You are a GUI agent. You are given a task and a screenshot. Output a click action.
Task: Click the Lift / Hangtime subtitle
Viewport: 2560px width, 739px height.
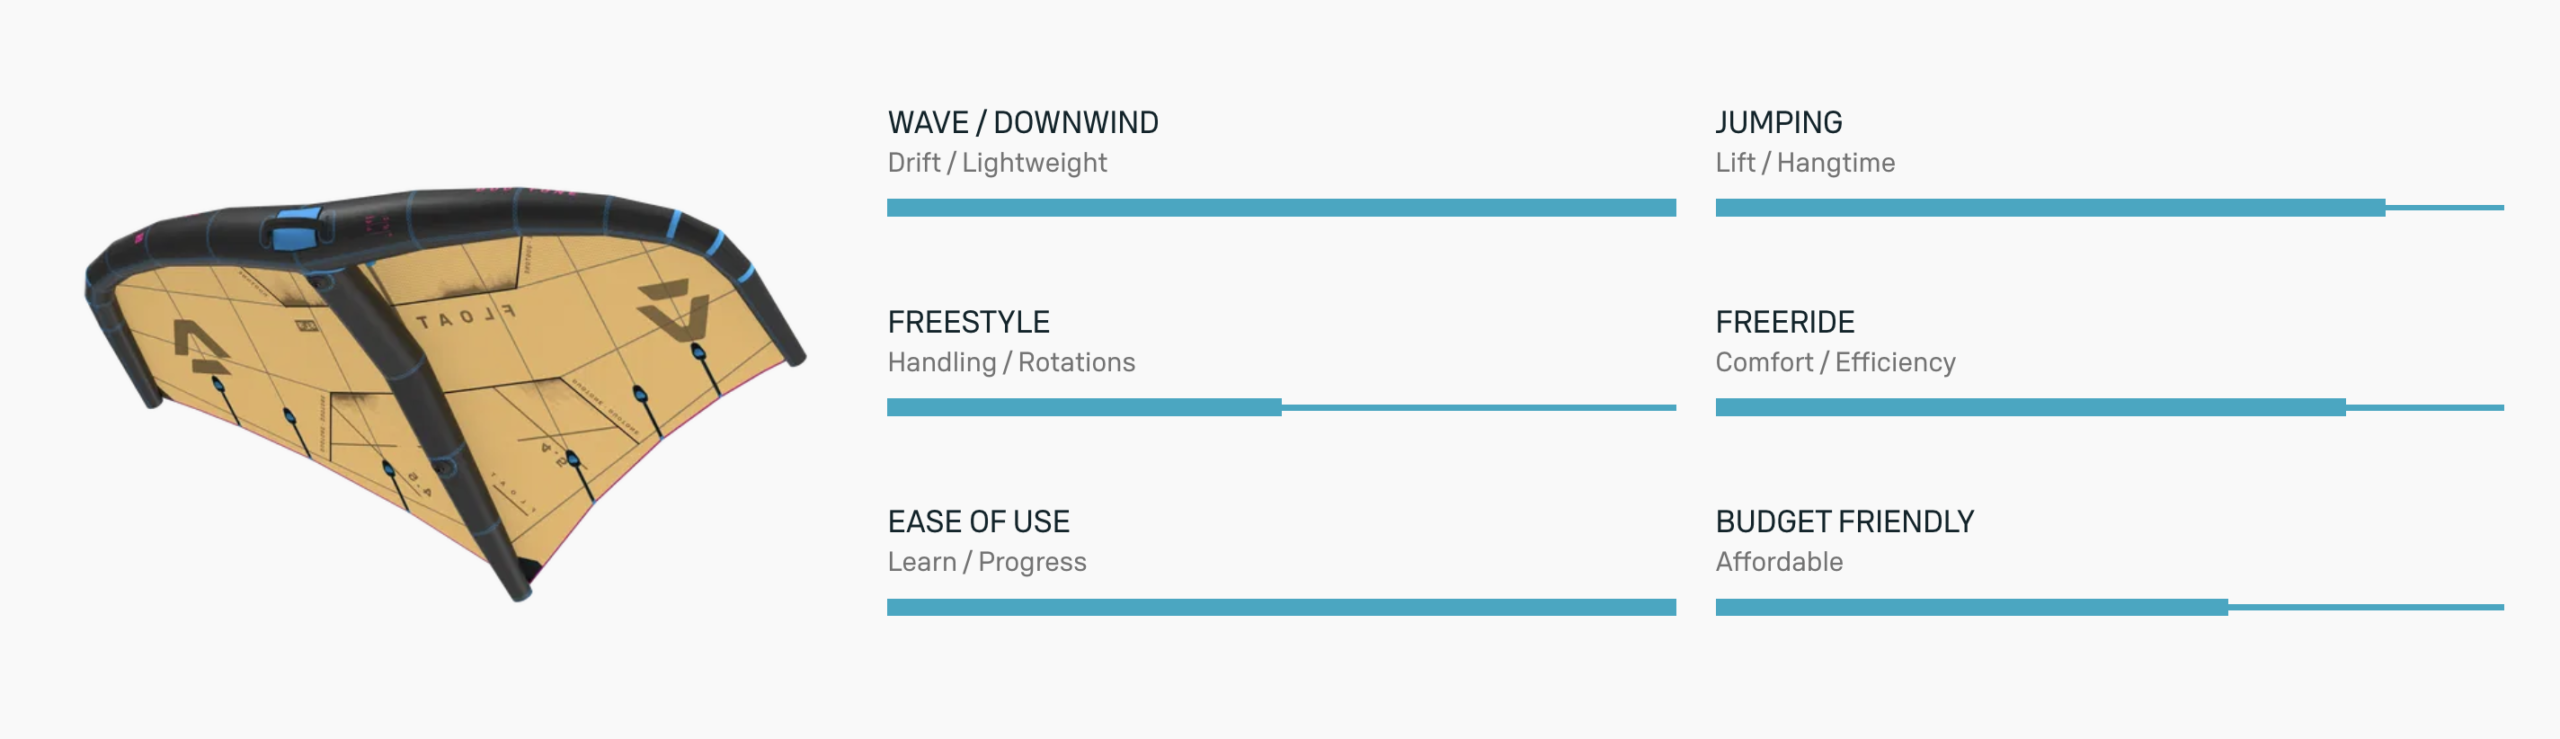click(x=1805, y=162)
